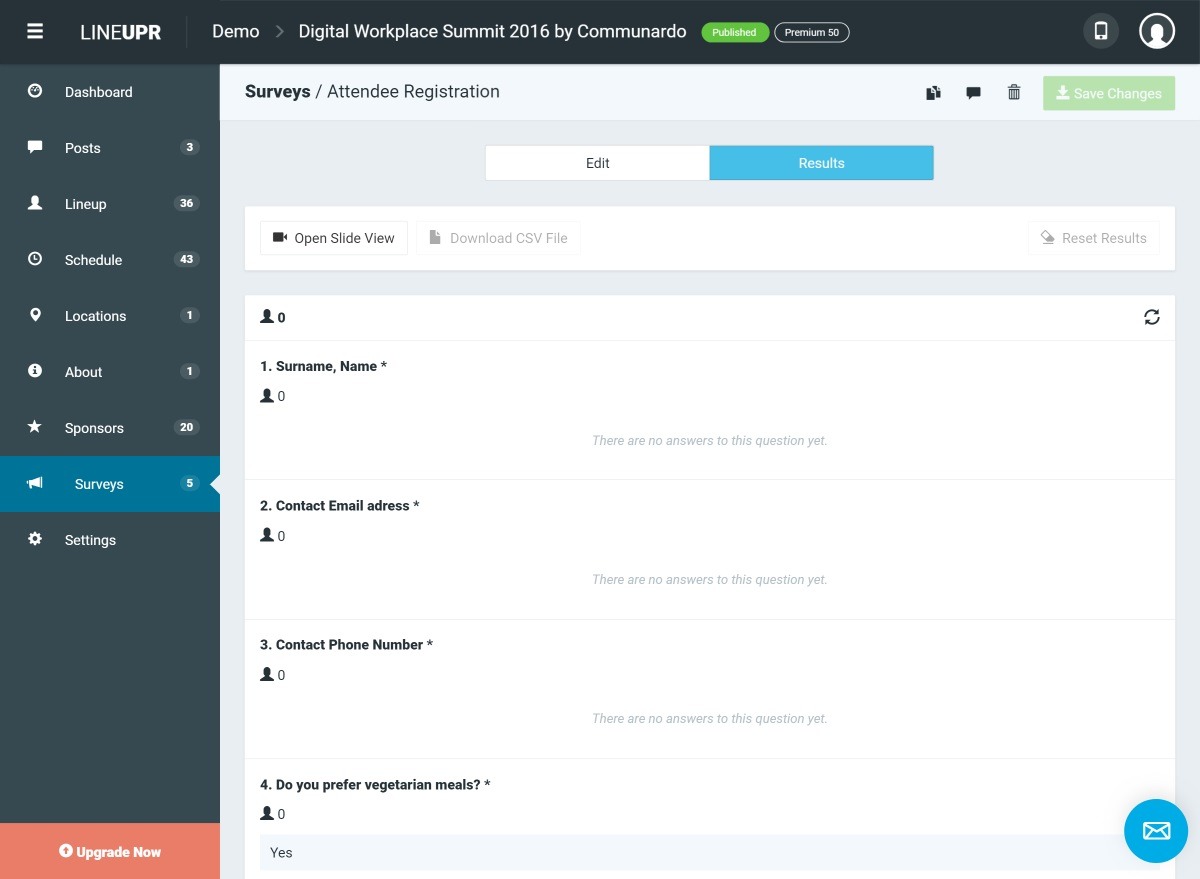This screenshot has width=1200, height=879.
Task: Refresh the survey results
Action: pyautogui.click(x=1151, y=317)
